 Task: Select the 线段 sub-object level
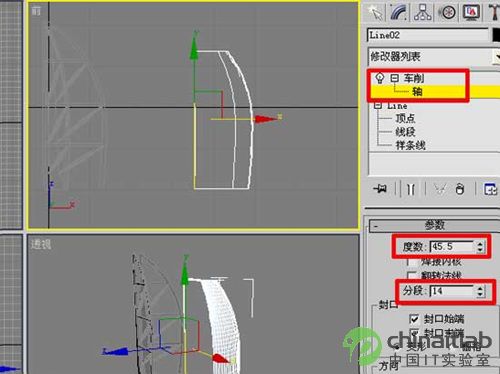pyautogui.click(x=405, y=132)
